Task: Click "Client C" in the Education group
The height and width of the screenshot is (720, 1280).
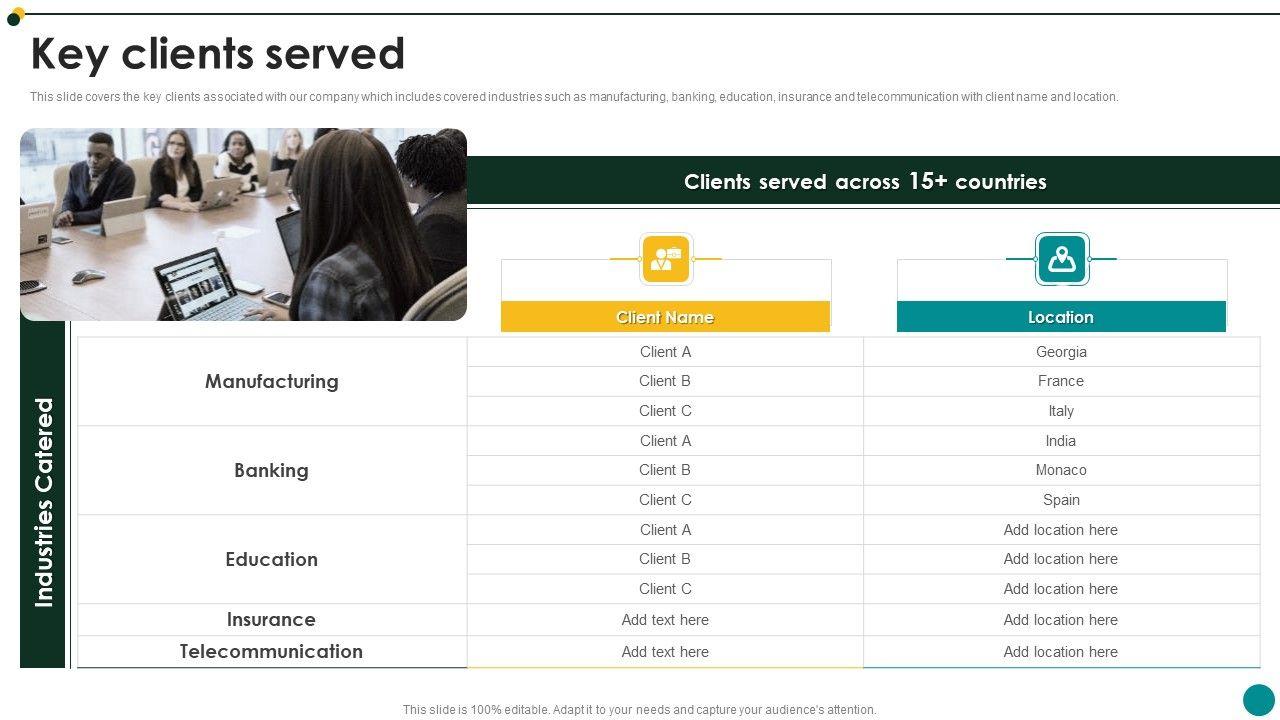Action: point(665,589)
